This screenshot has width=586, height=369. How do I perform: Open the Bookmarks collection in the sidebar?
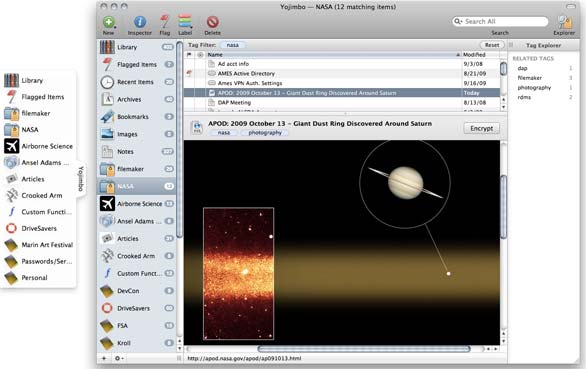click(137, 117)
